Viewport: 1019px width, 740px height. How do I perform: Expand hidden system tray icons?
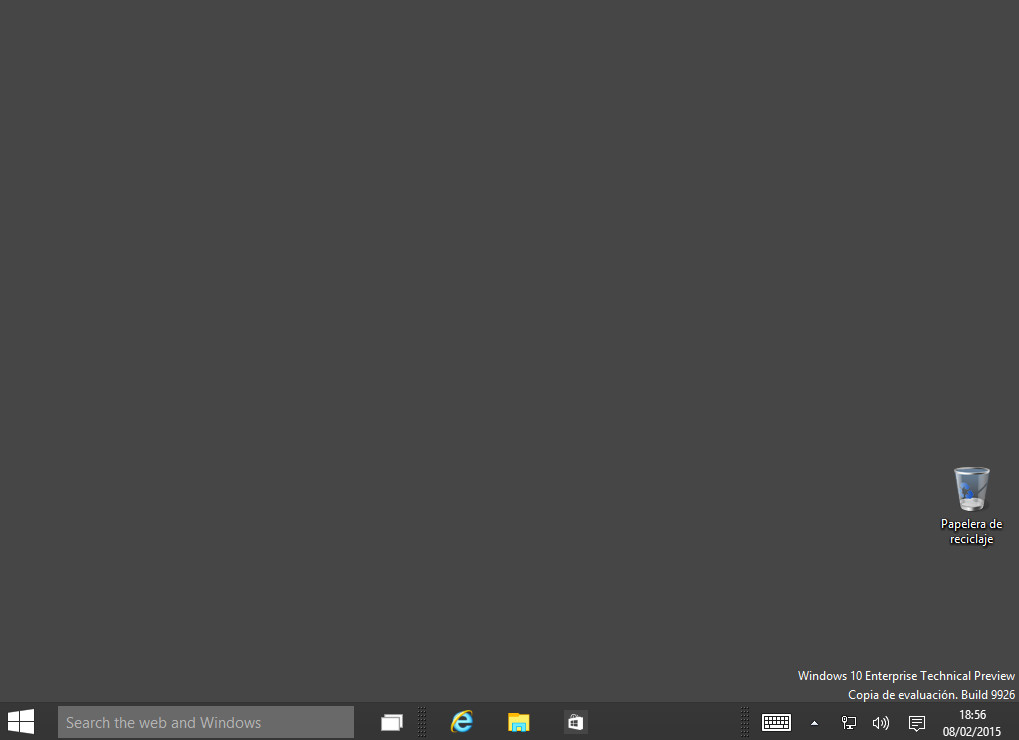click(813, 723)
